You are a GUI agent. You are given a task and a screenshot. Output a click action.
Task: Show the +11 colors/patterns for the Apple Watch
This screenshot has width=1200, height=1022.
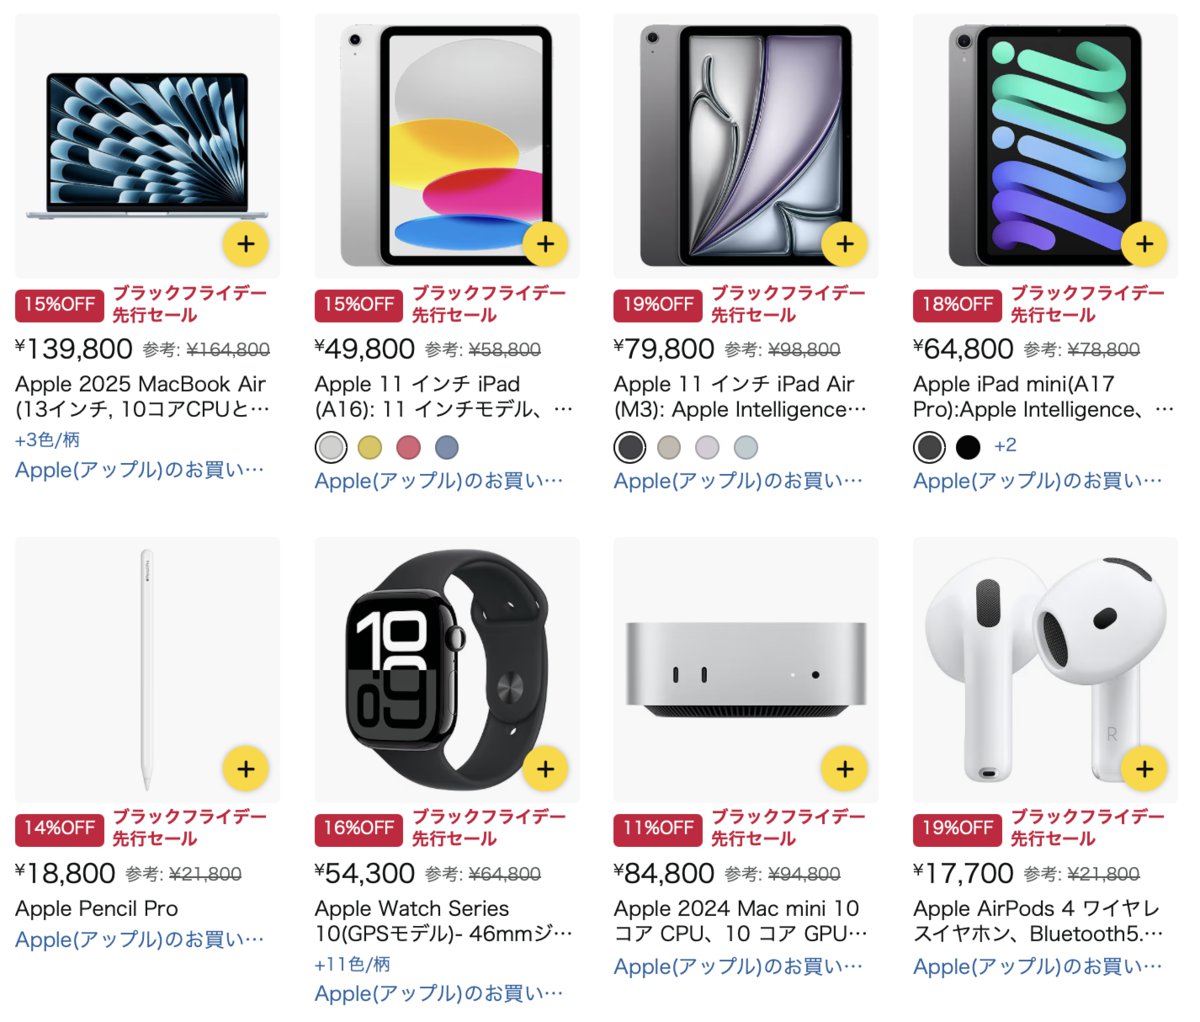(352, 964)
